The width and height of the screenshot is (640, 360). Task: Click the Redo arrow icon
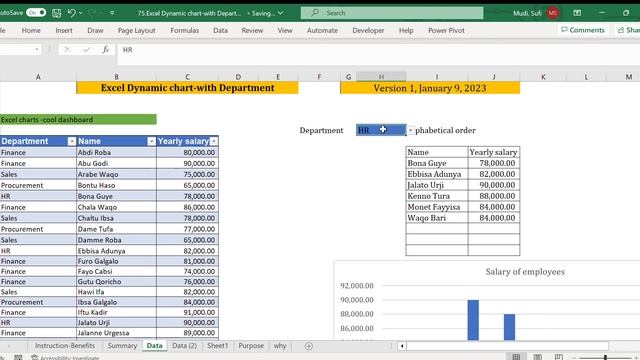pos(92,13)
